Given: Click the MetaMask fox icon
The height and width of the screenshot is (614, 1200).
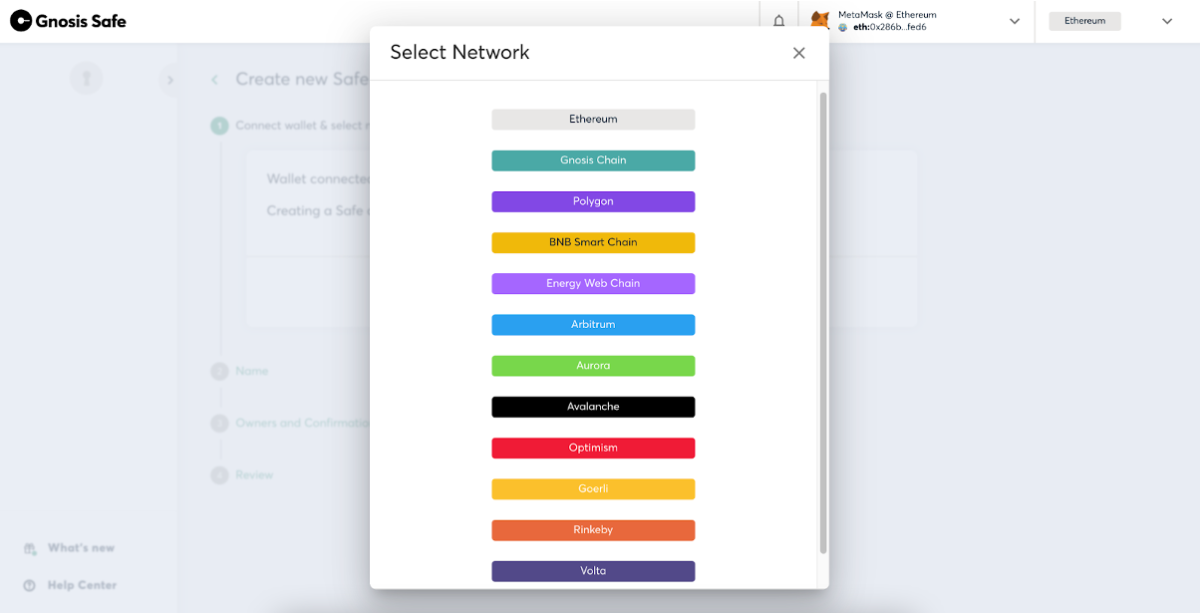Looking at the screenshot, I should (x=820, y=20).
